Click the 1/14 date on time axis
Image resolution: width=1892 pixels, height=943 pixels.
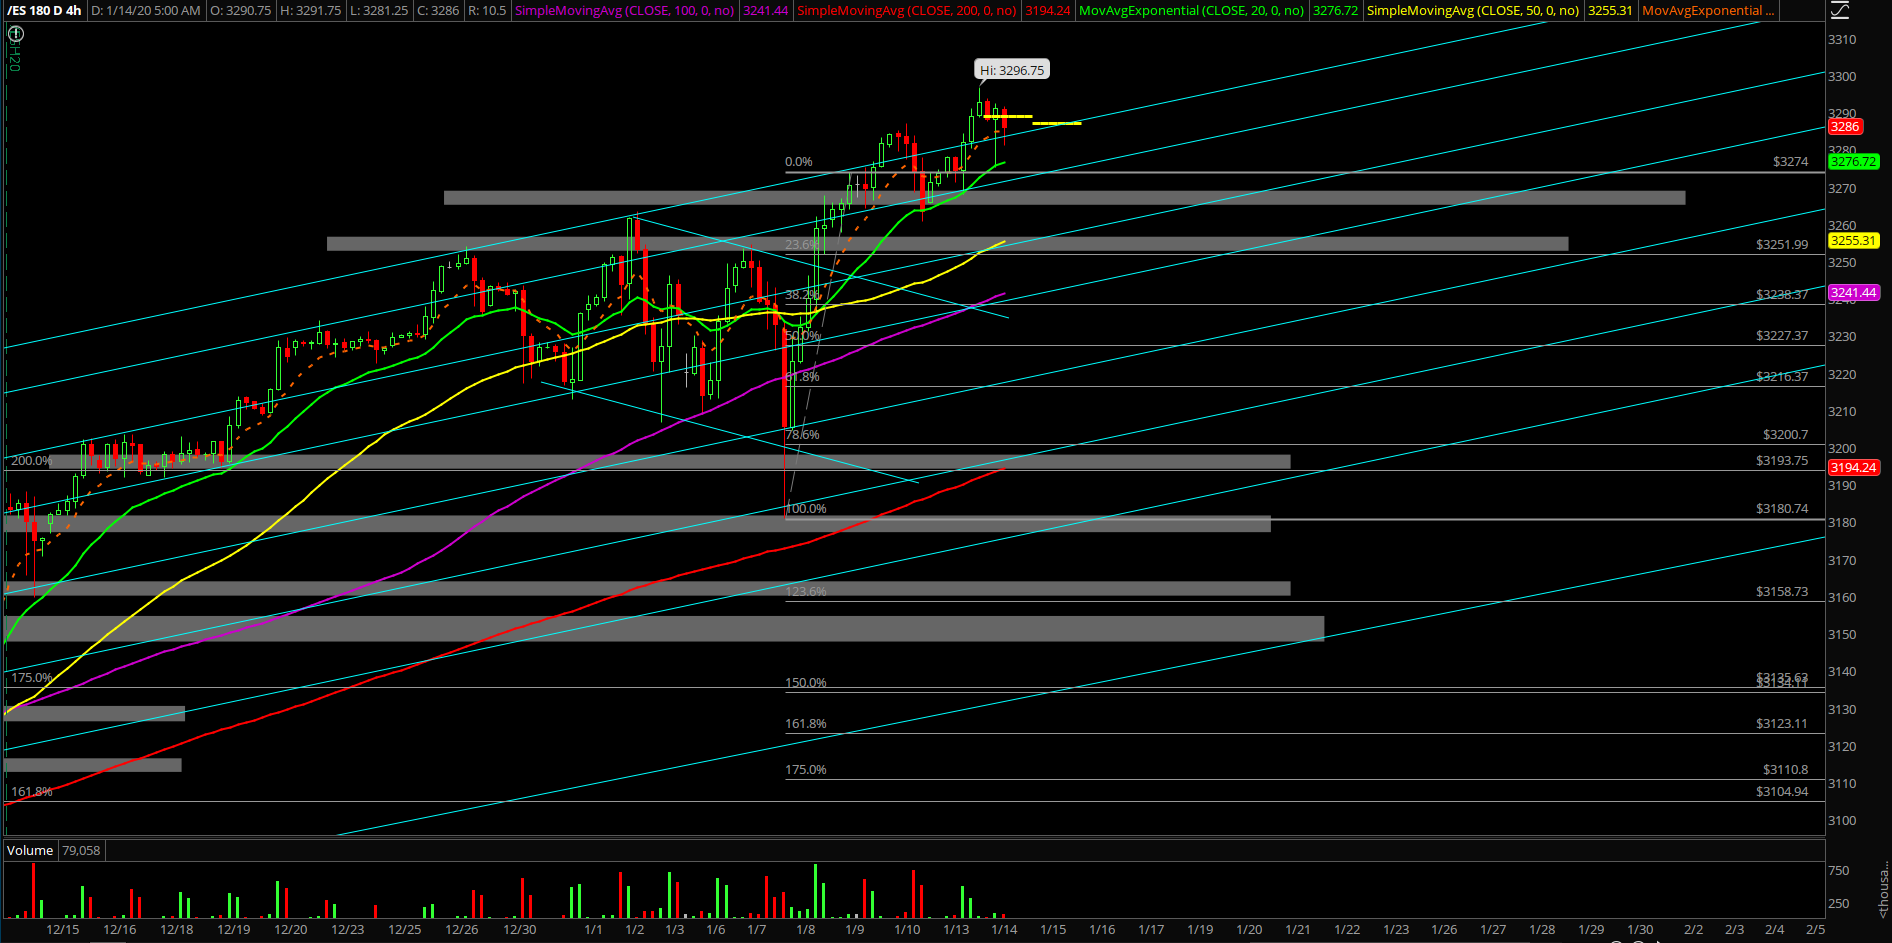(1004, 930)
